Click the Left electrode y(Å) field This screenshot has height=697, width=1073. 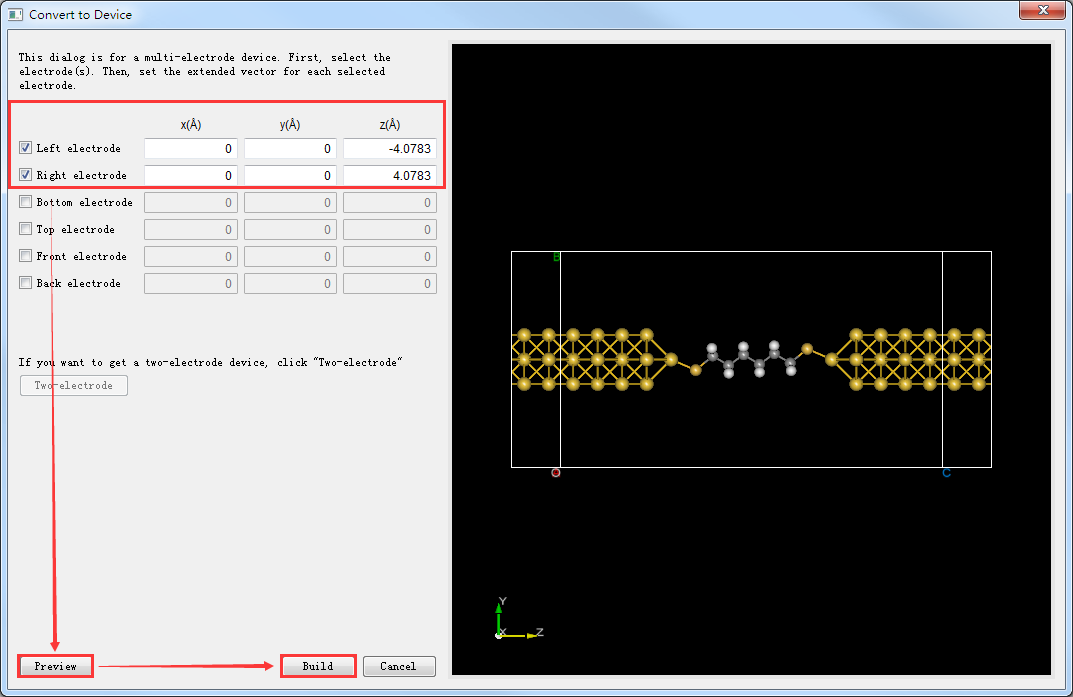(290, 149)
